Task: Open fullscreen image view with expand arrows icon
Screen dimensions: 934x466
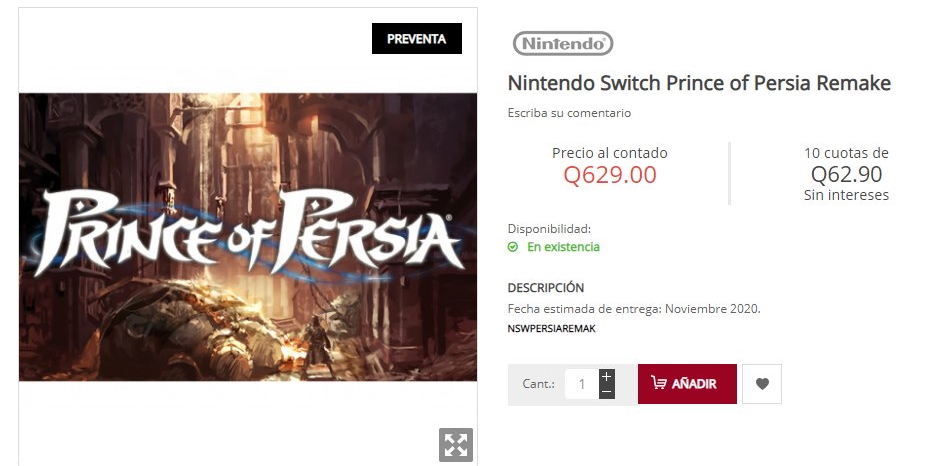Action: click(455, 445)
